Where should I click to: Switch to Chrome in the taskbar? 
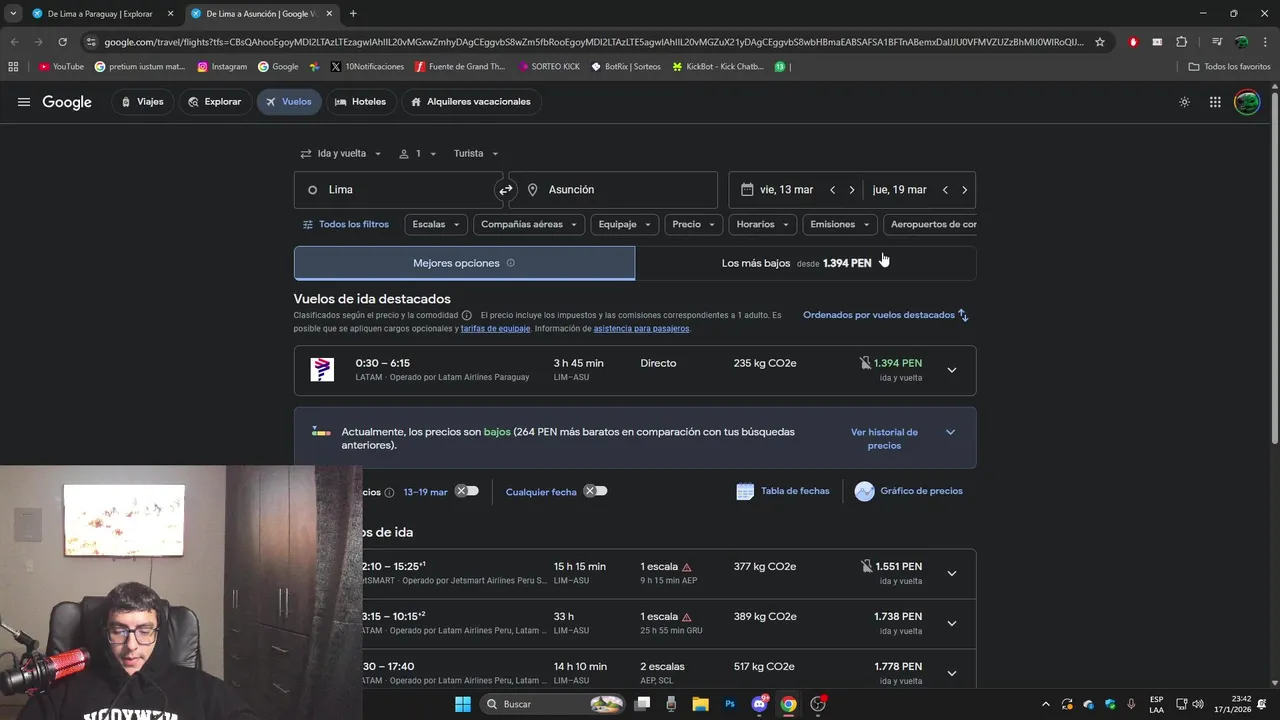click(789, 704)
